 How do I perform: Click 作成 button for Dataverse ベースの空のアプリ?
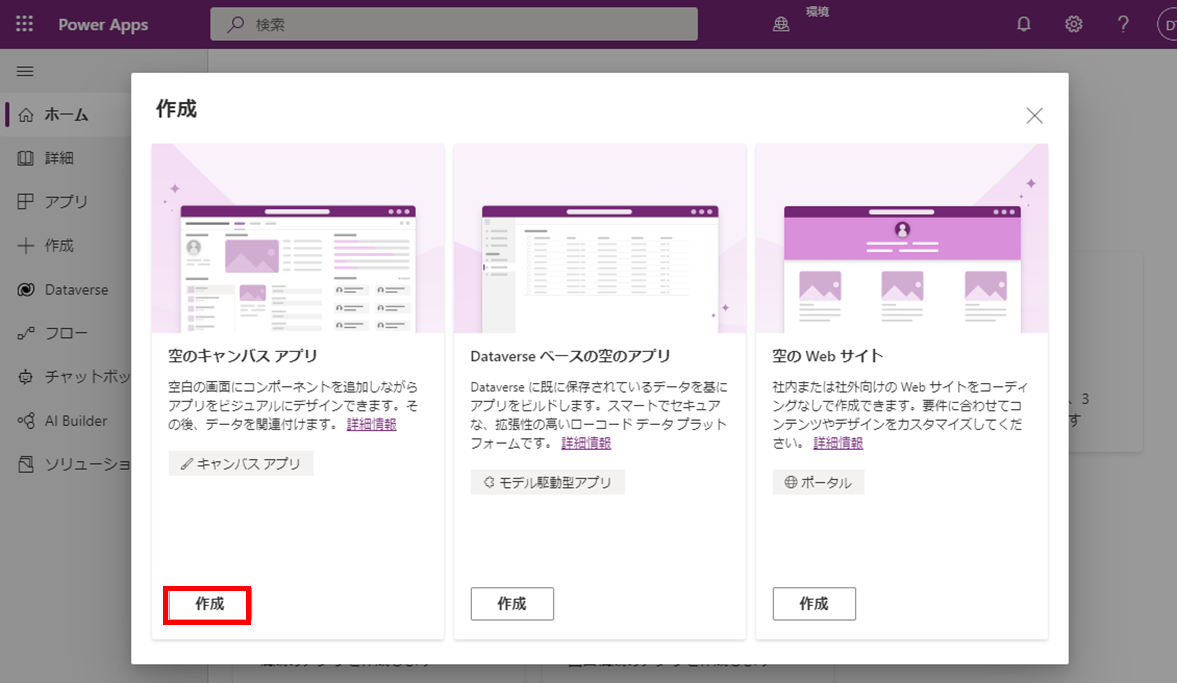[x=512, y=604]
